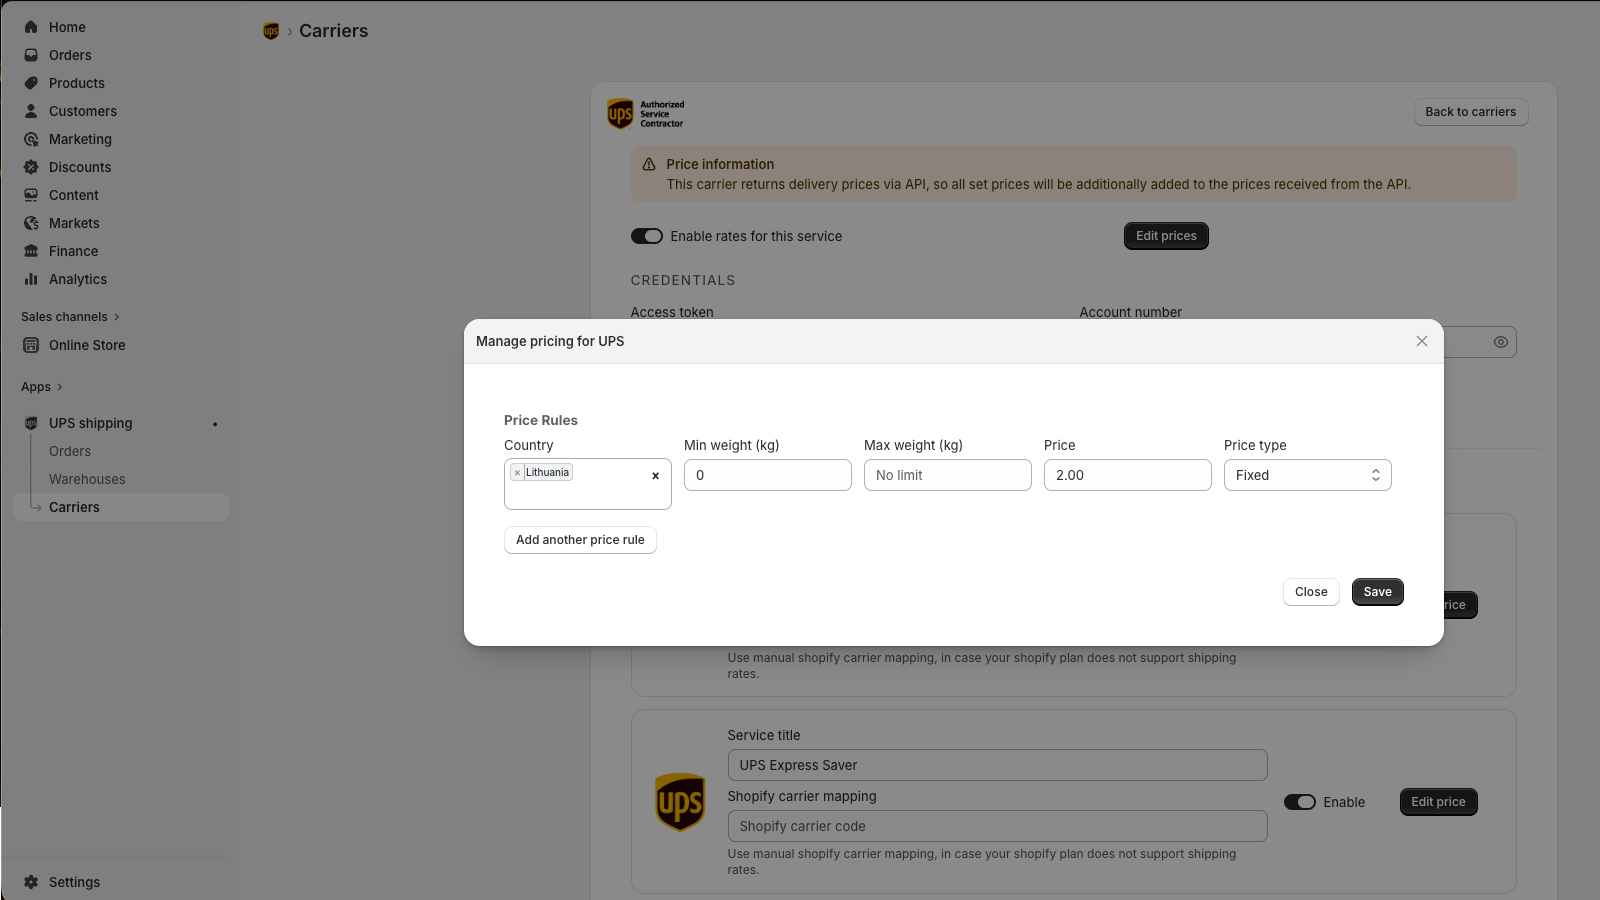Edit price for UPS Express Saver

point(1438,802)
